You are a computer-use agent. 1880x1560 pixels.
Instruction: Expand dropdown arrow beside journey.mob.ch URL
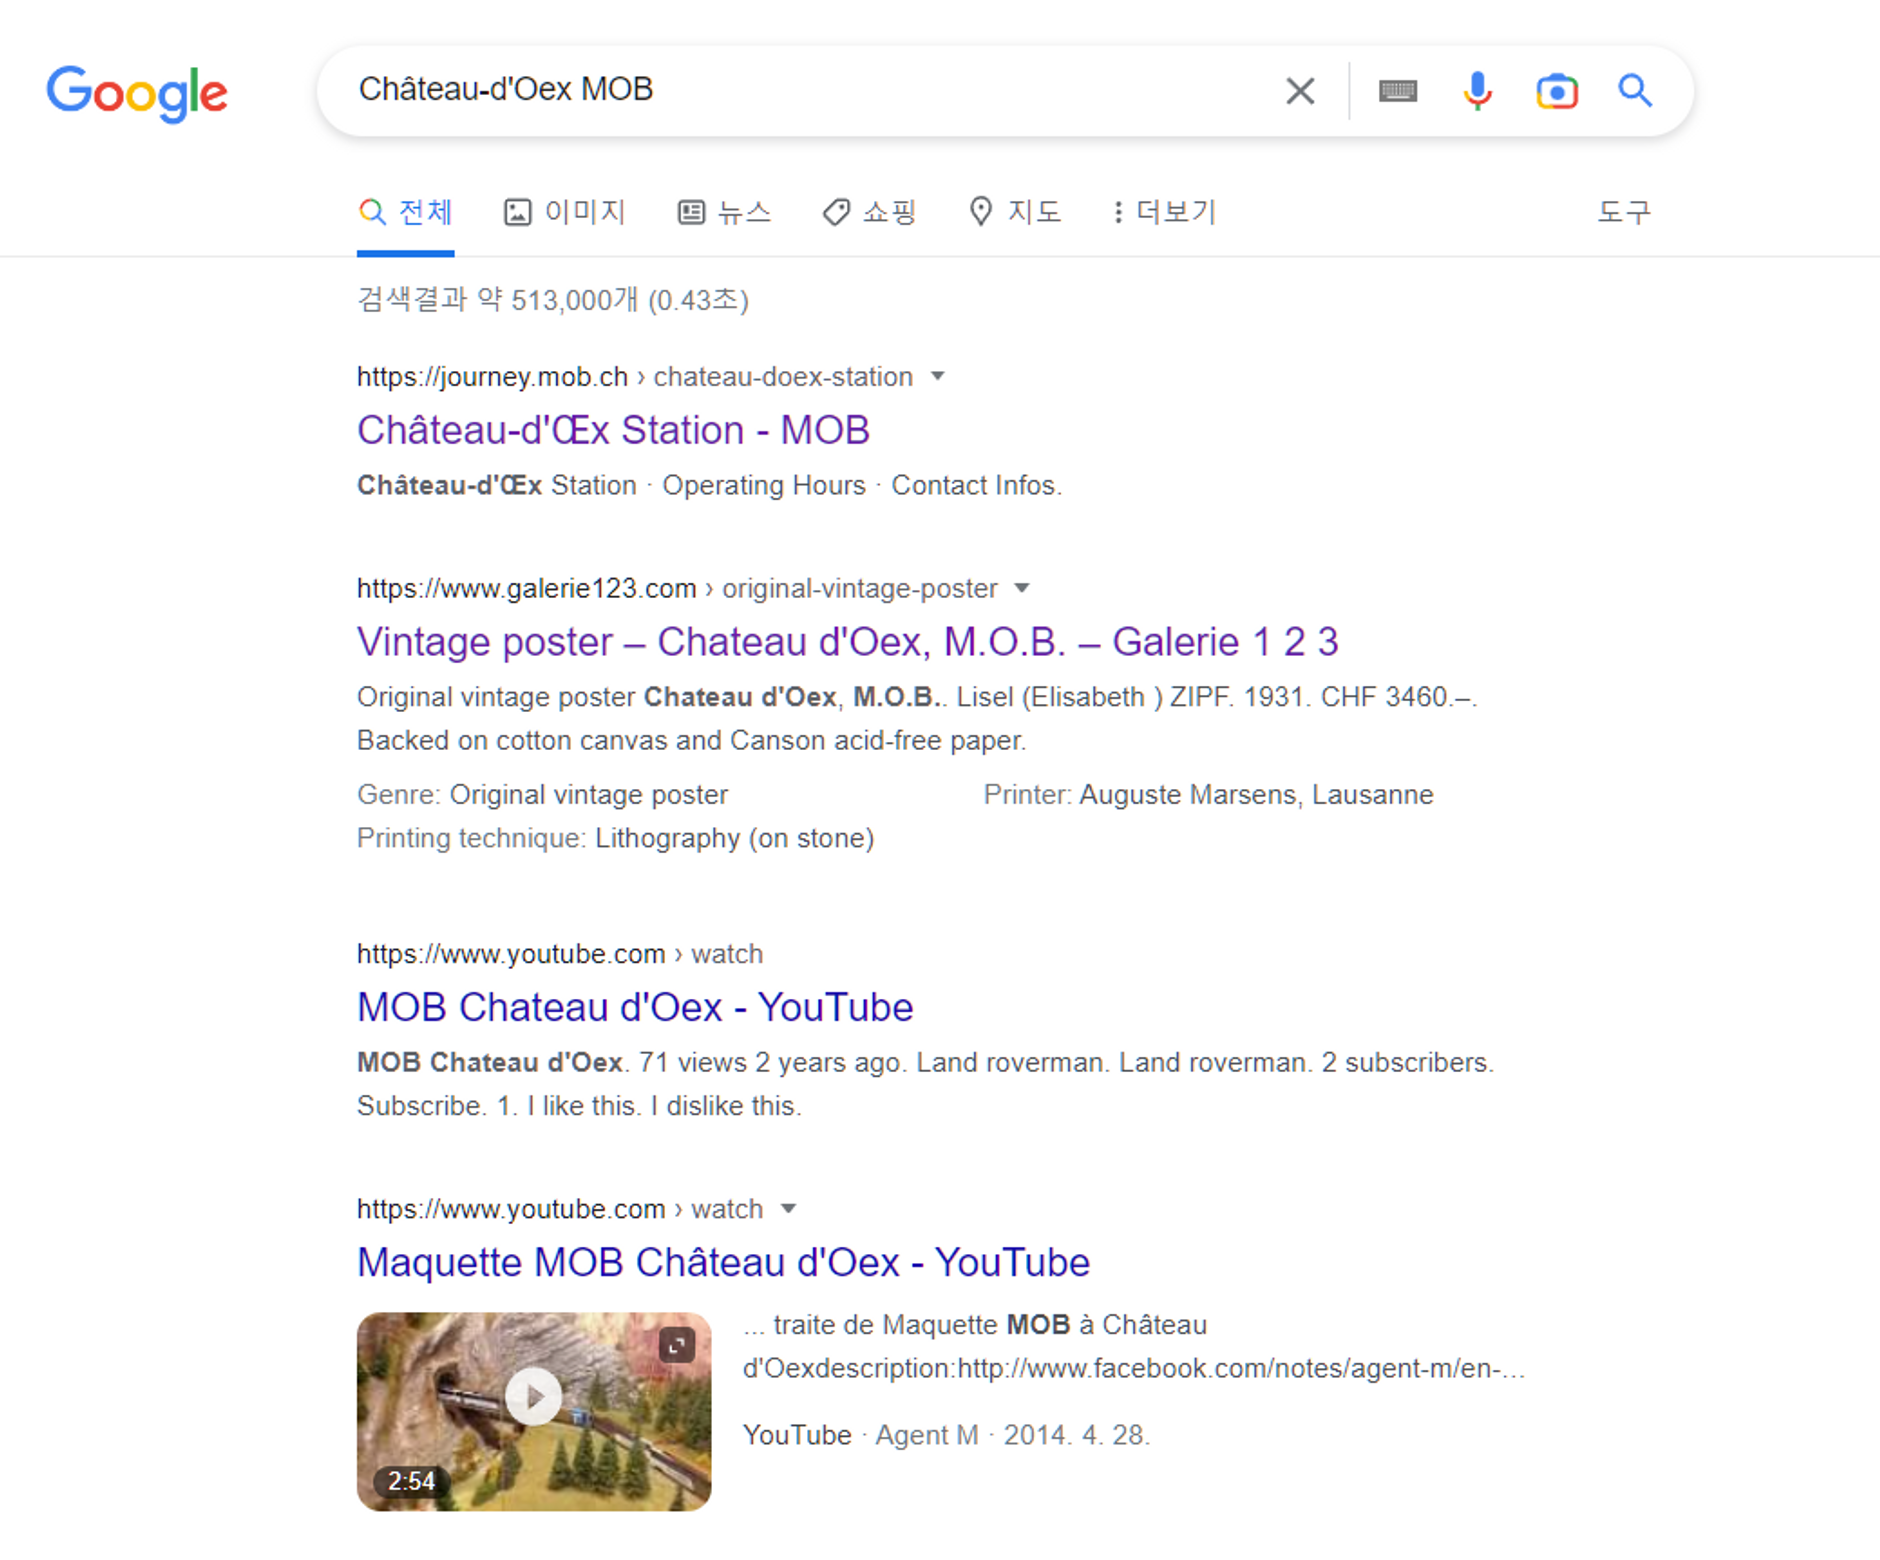937,377
